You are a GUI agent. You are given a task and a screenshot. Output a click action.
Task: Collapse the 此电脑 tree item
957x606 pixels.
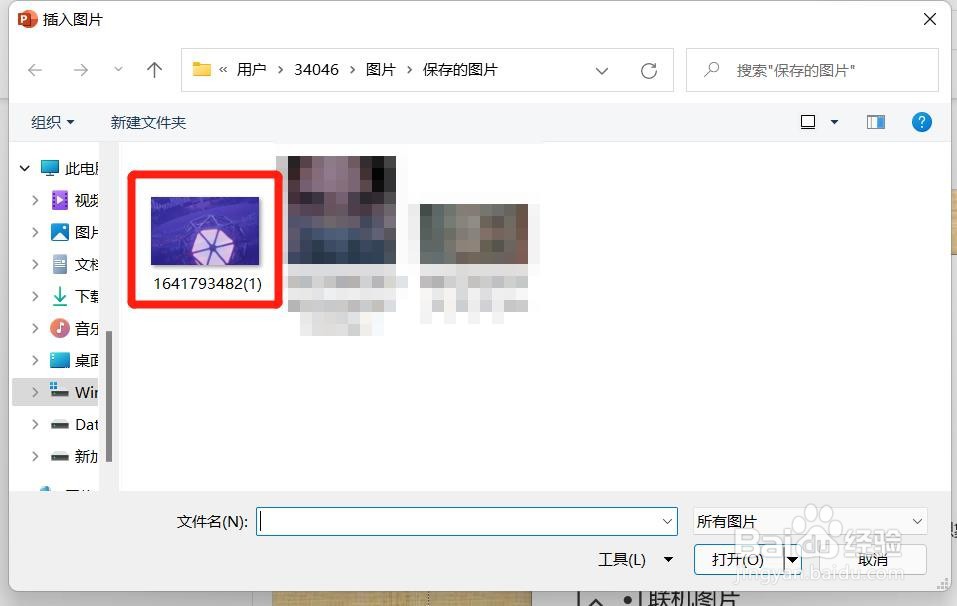pos(24,168)
